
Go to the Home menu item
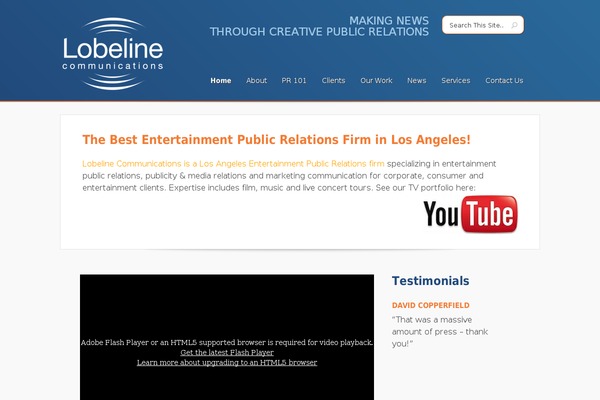tap(221, 80)
